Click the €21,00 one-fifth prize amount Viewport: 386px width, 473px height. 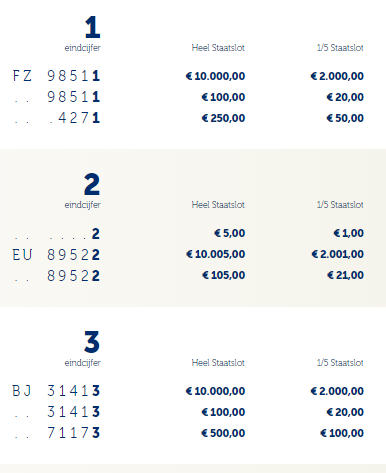point(345,275)
